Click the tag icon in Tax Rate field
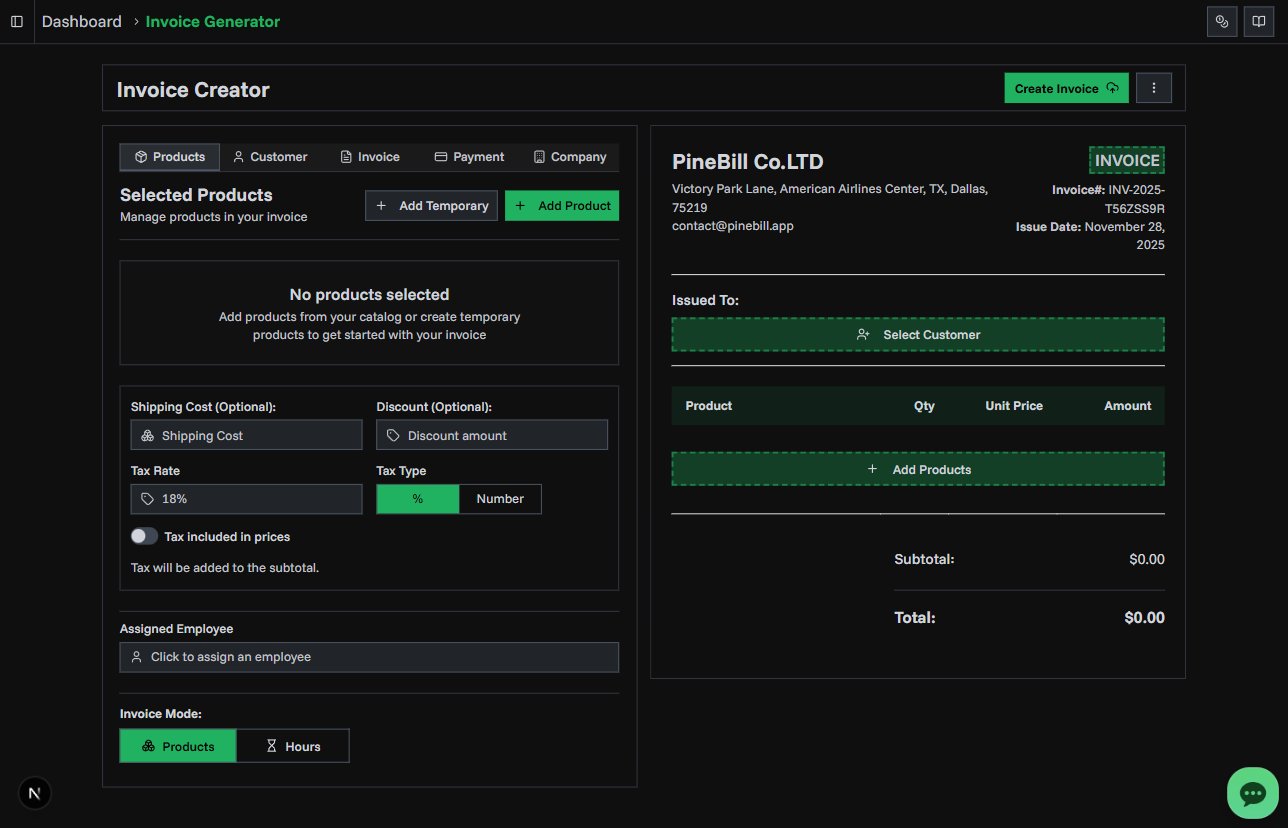The image size is (1288, 828). coord(148,499)
